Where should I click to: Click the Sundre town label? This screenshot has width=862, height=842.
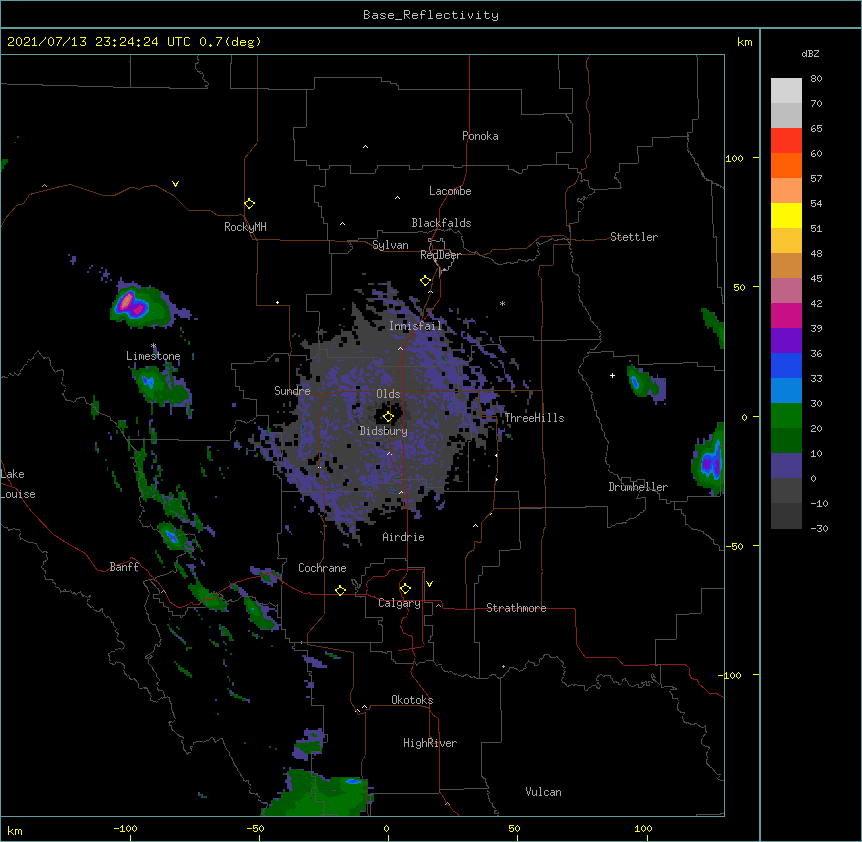tap(292, 391)
